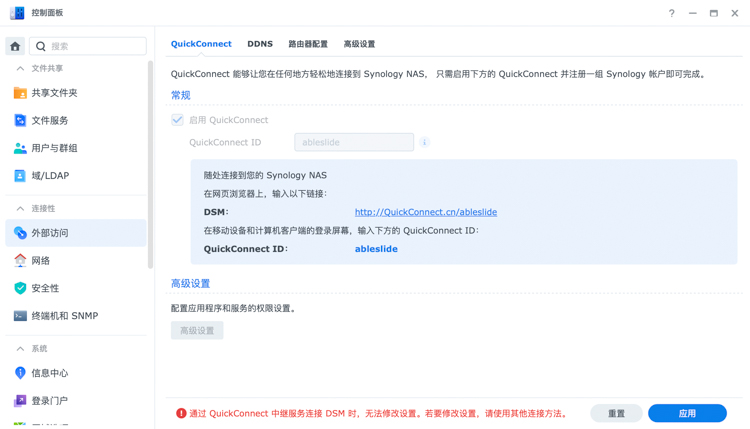Click the 常规 section heading

tap(181, 95)
